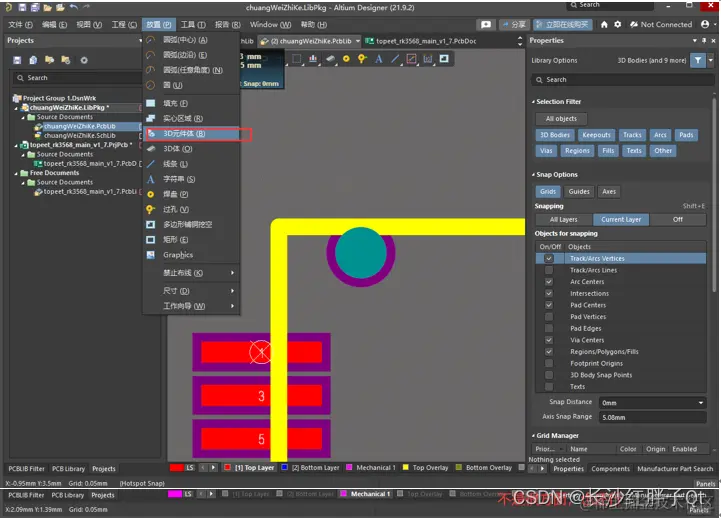Select Current Layer snapping option

click(x=621, y=220)
